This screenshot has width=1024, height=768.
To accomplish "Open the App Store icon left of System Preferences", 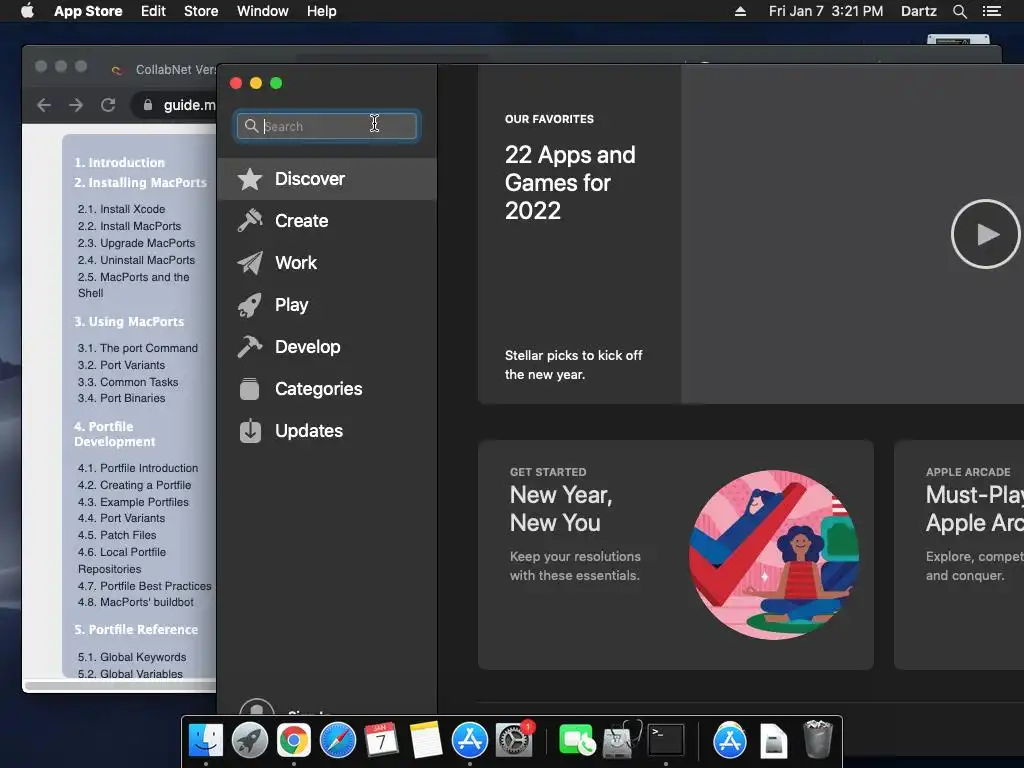I will [470, 741].
